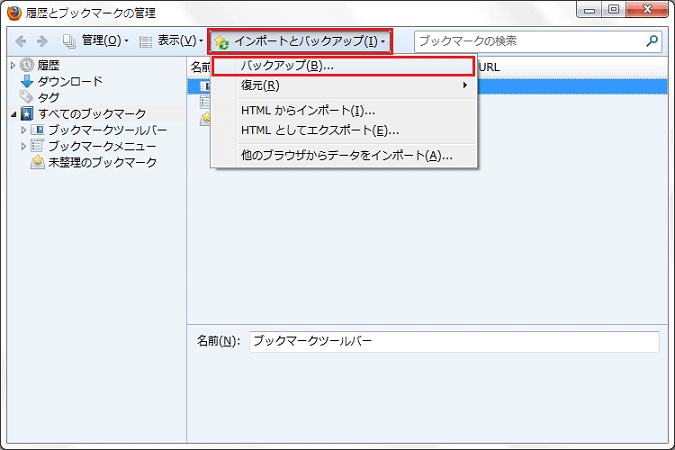
Task: Collapse the すべてのブックマーク tree node
Action: [x=13, y=114]
